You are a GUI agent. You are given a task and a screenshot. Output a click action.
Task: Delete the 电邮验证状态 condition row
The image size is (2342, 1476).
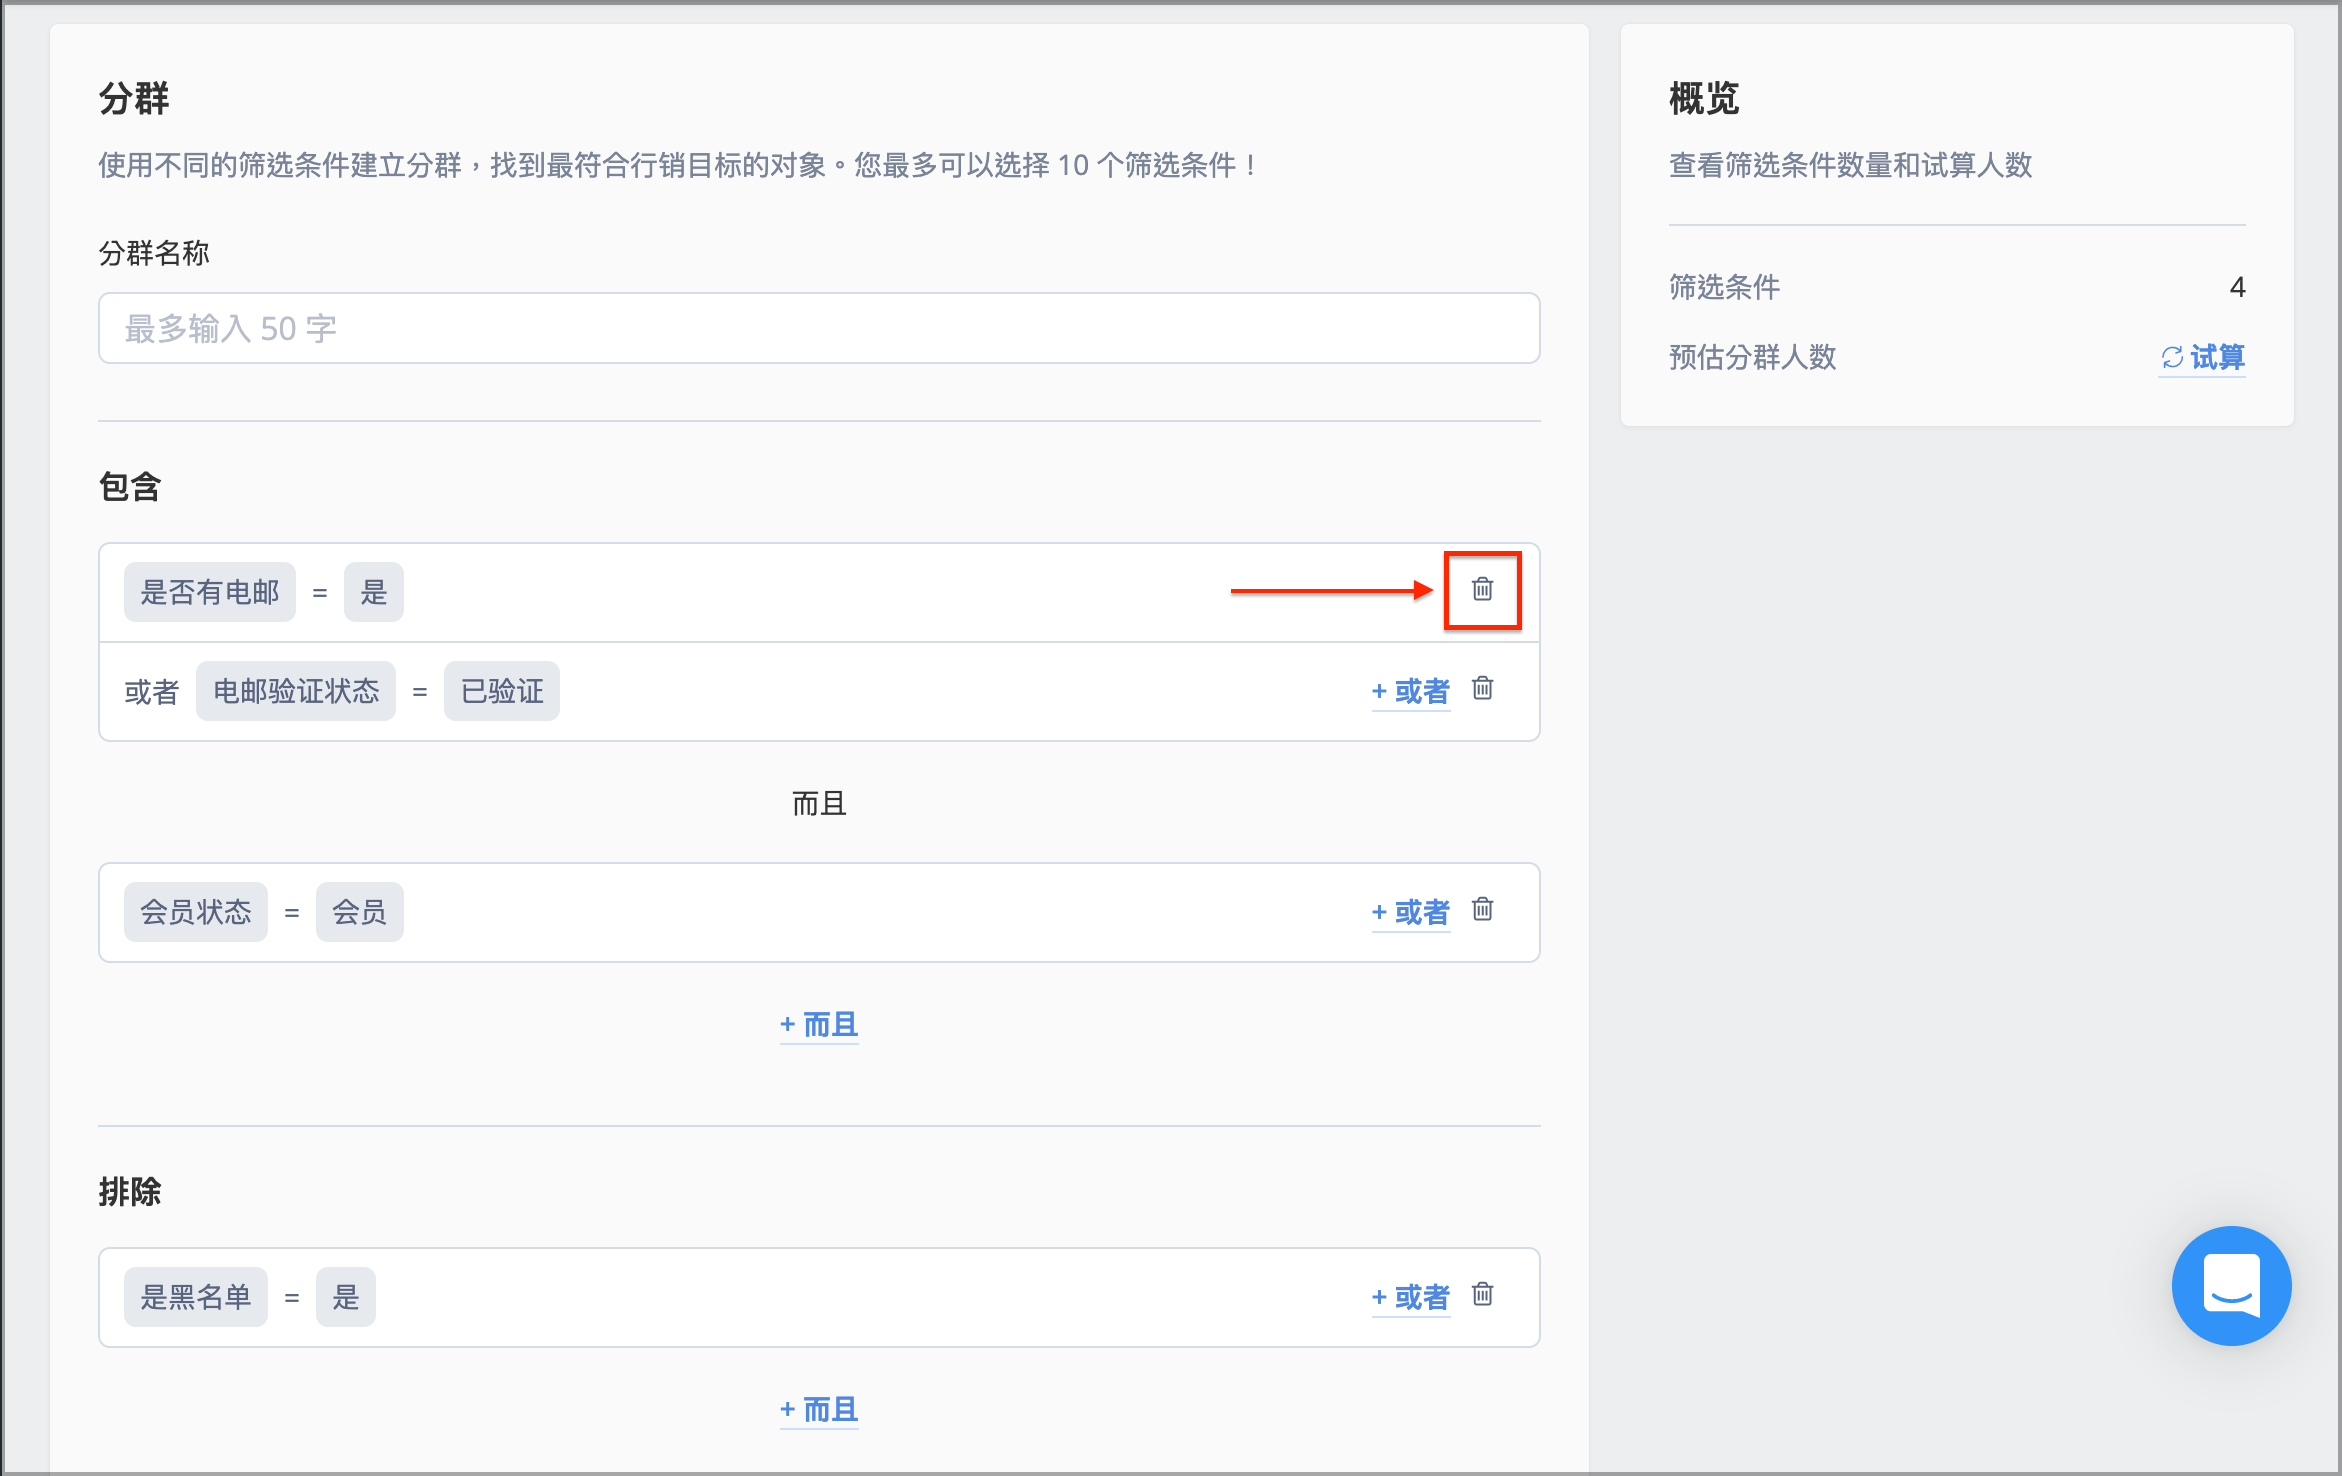click(x=1482, y=688)
